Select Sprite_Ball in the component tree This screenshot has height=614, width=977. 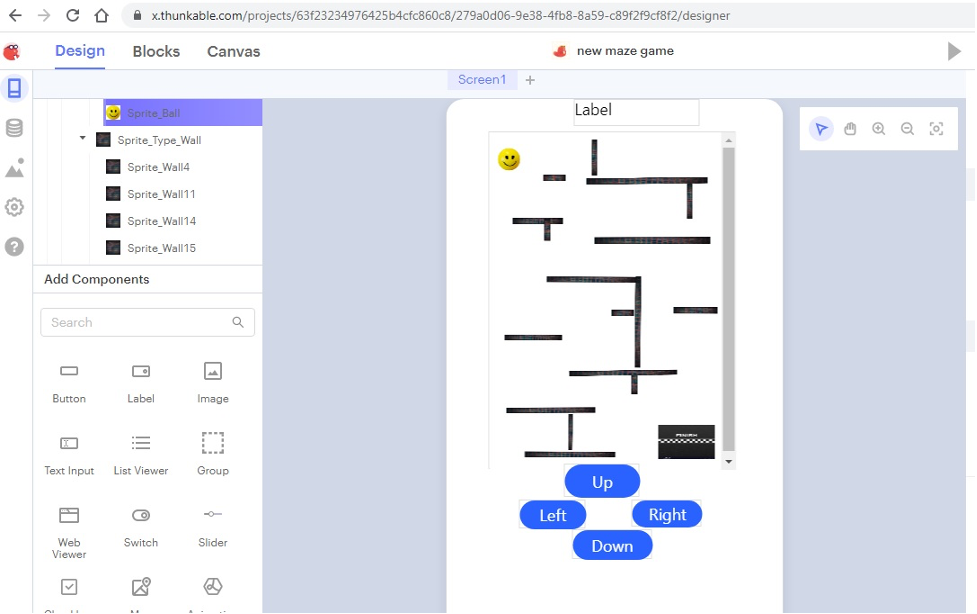point(183,113)
